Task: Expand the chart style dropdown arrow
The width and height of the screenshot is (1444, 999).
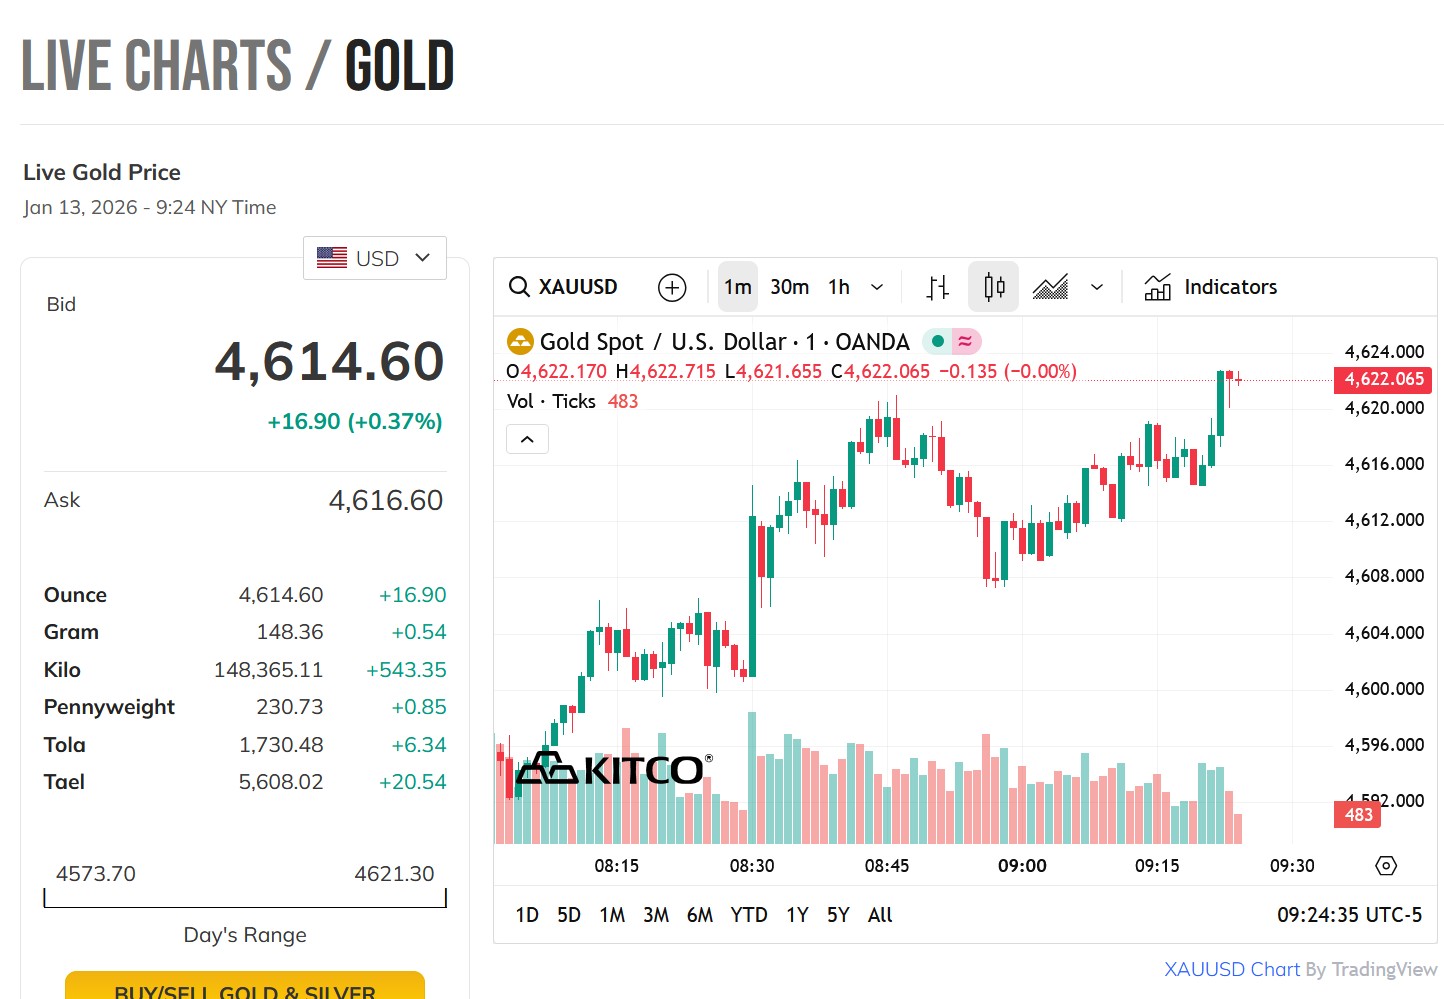Action: tap(1097, 288)
